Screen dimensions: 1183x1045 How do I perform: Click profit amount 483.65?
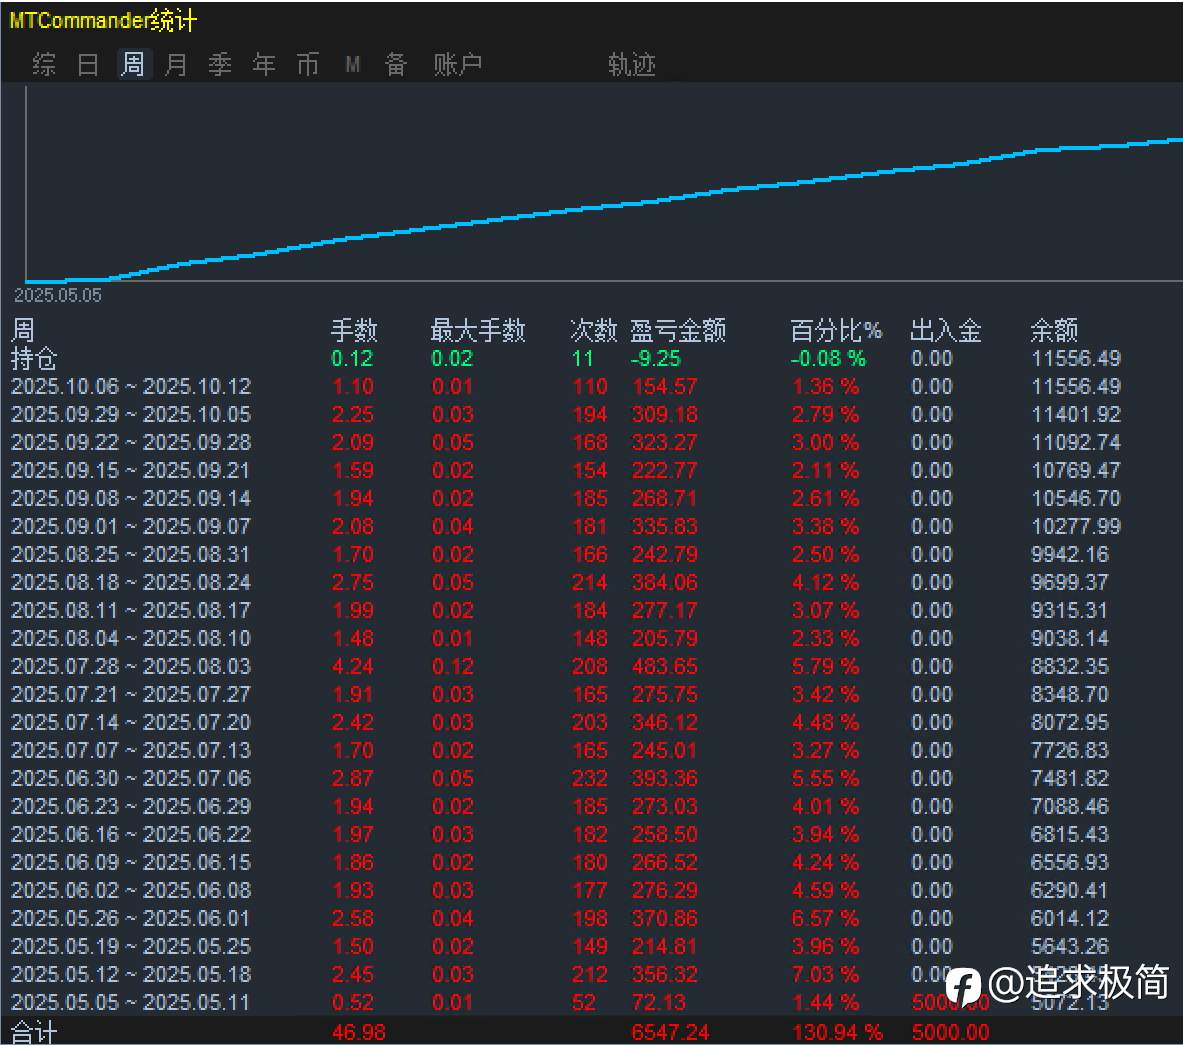[x=664, y=666]
